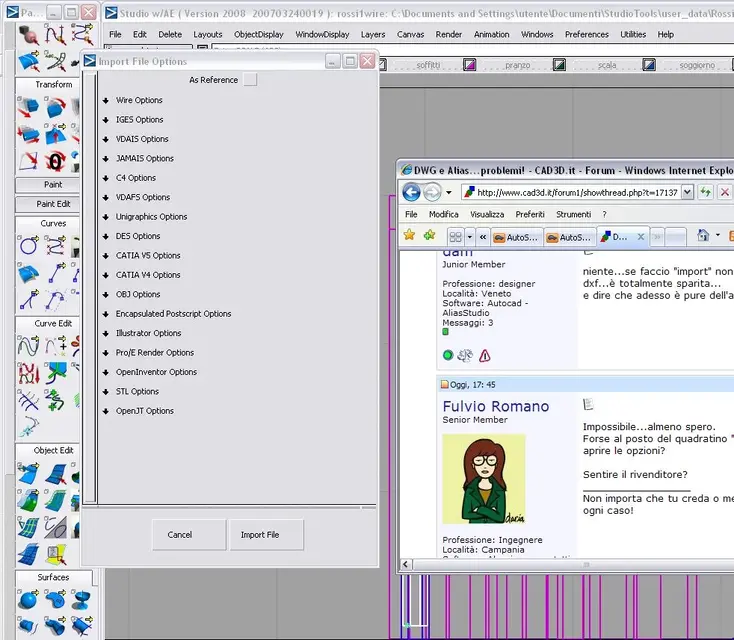This screenshot has width=734, height=640.
Task: Switch to the first AutoS... browser tab
Action: (x=517, y=237)
